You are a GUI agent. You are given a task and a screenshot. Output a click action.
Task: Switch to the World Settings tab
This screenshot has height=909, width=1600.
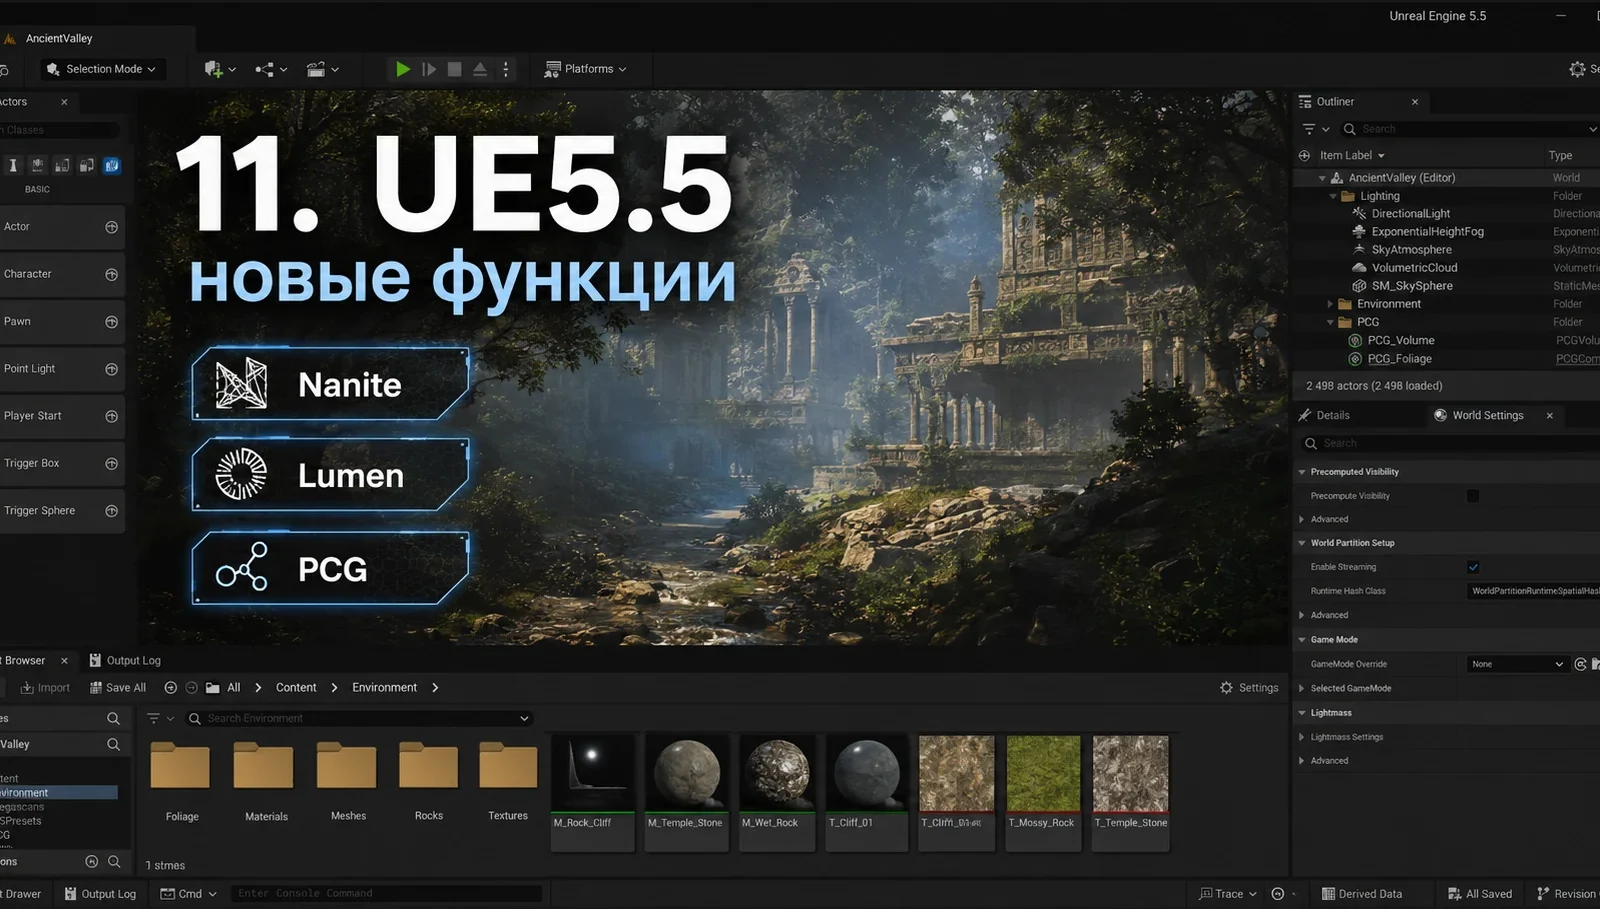coord(1479,415)
